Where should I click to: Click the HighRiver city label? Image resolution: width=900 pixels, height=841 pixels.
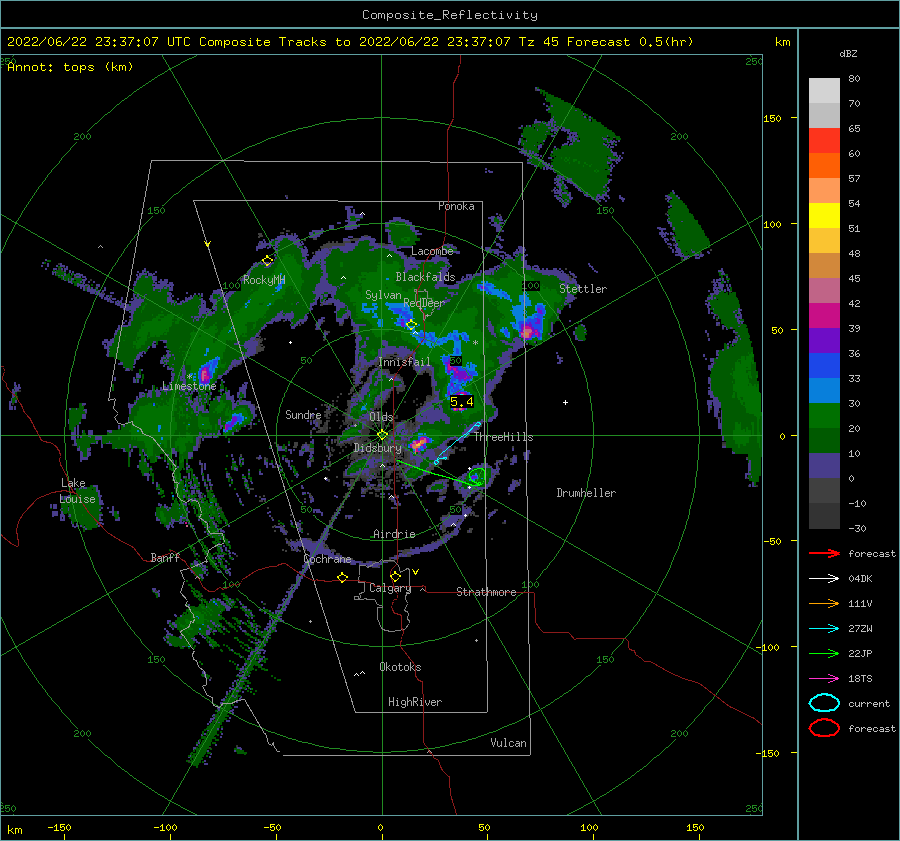coord(415,702)
